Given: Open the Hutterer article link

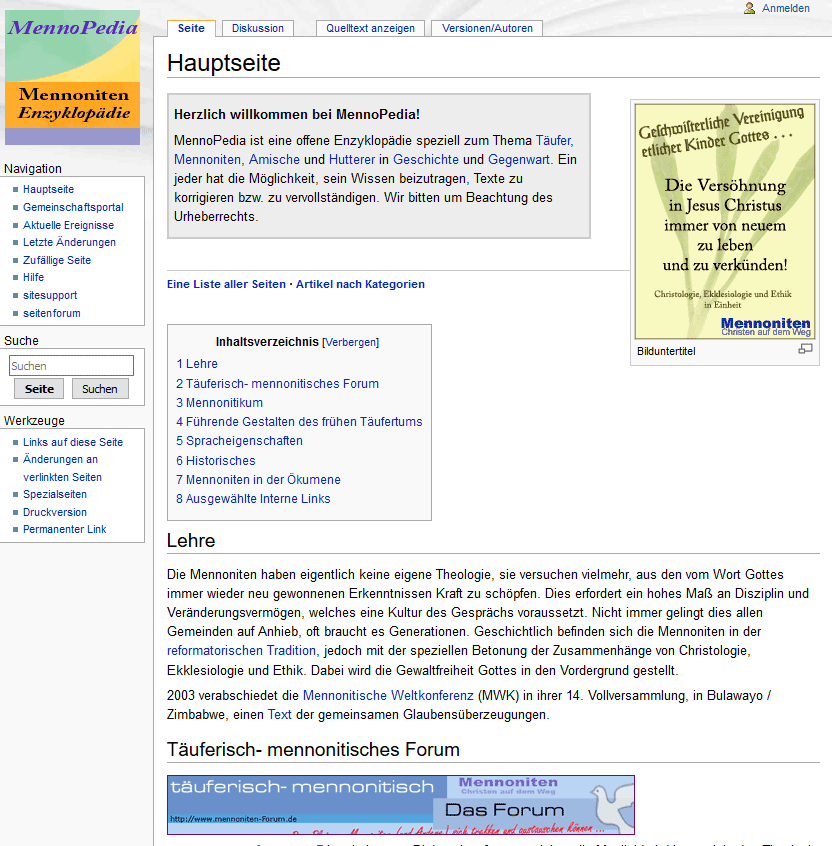Looking at the screenshot, I should [x=352, y=160].
